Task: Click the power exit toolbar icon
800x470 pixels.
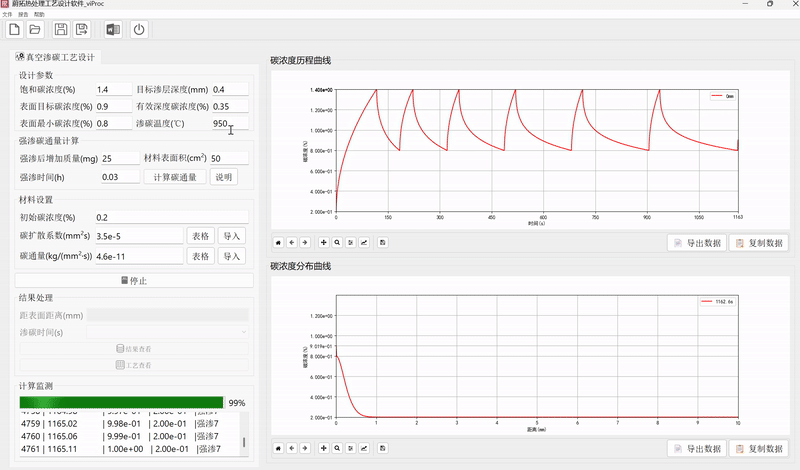Action: [x=139, y=30]
